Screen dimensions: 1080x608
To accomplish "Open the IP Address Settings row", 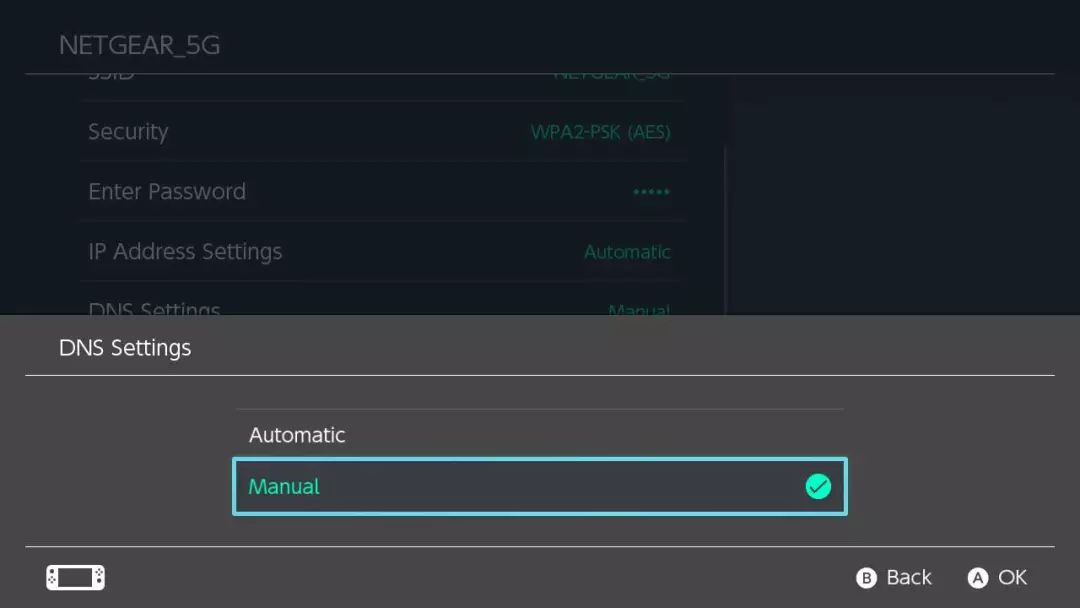I will (383, 251).
